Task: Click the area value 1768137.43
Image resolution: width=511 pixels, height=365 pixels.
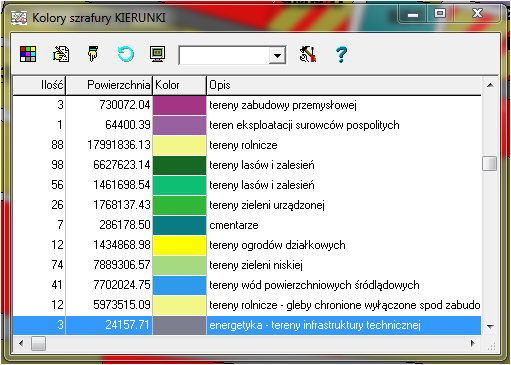Action: (x=122, y=205)
